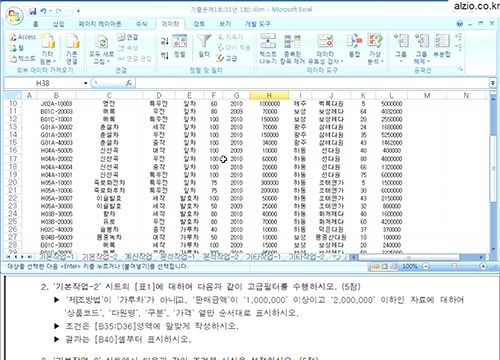
Task: Import data from Web (웹)
Action: click(17, 48)
